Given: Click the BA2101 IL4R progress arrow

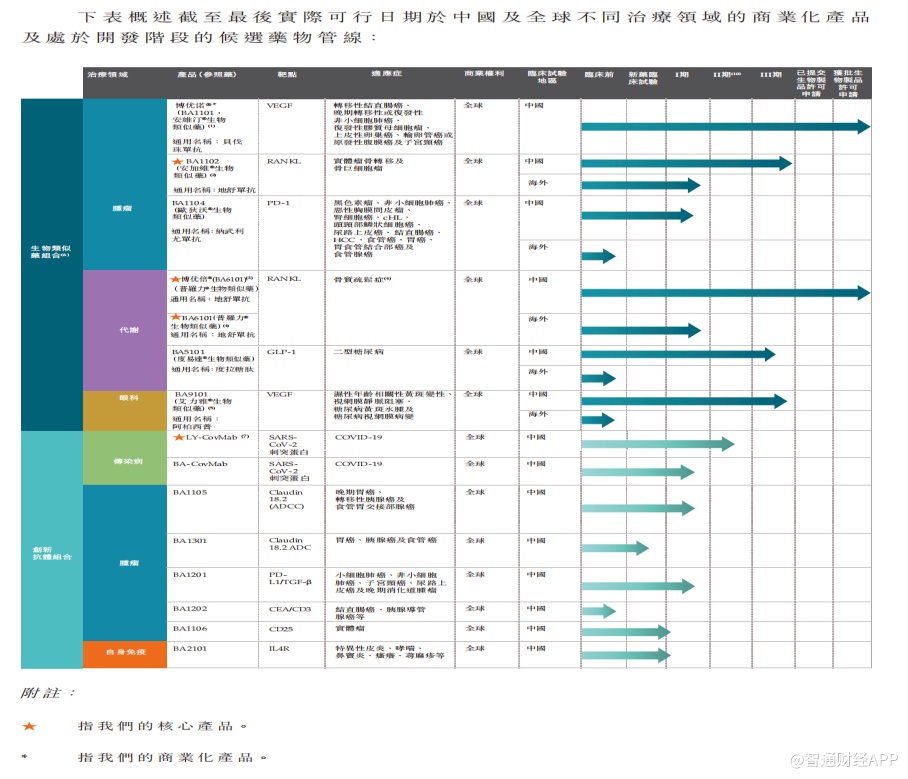Looking at the screenshot, I should (625, 653).
